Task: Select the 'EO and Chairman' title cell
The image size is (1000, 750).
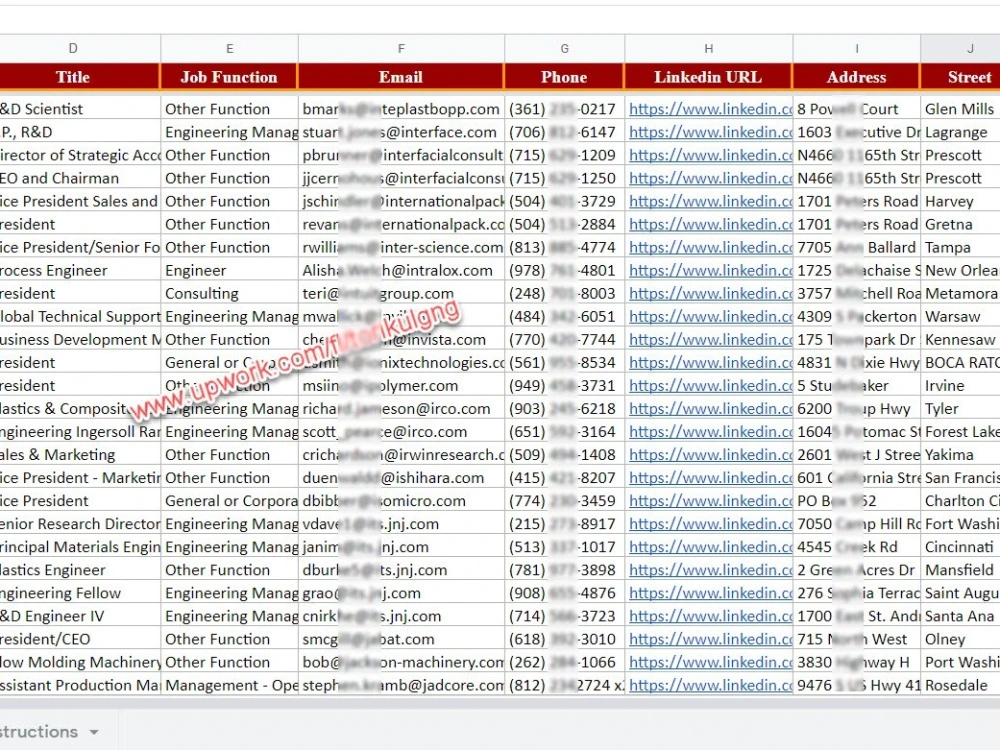Action: pyautogui.click(x=80, y=179)
